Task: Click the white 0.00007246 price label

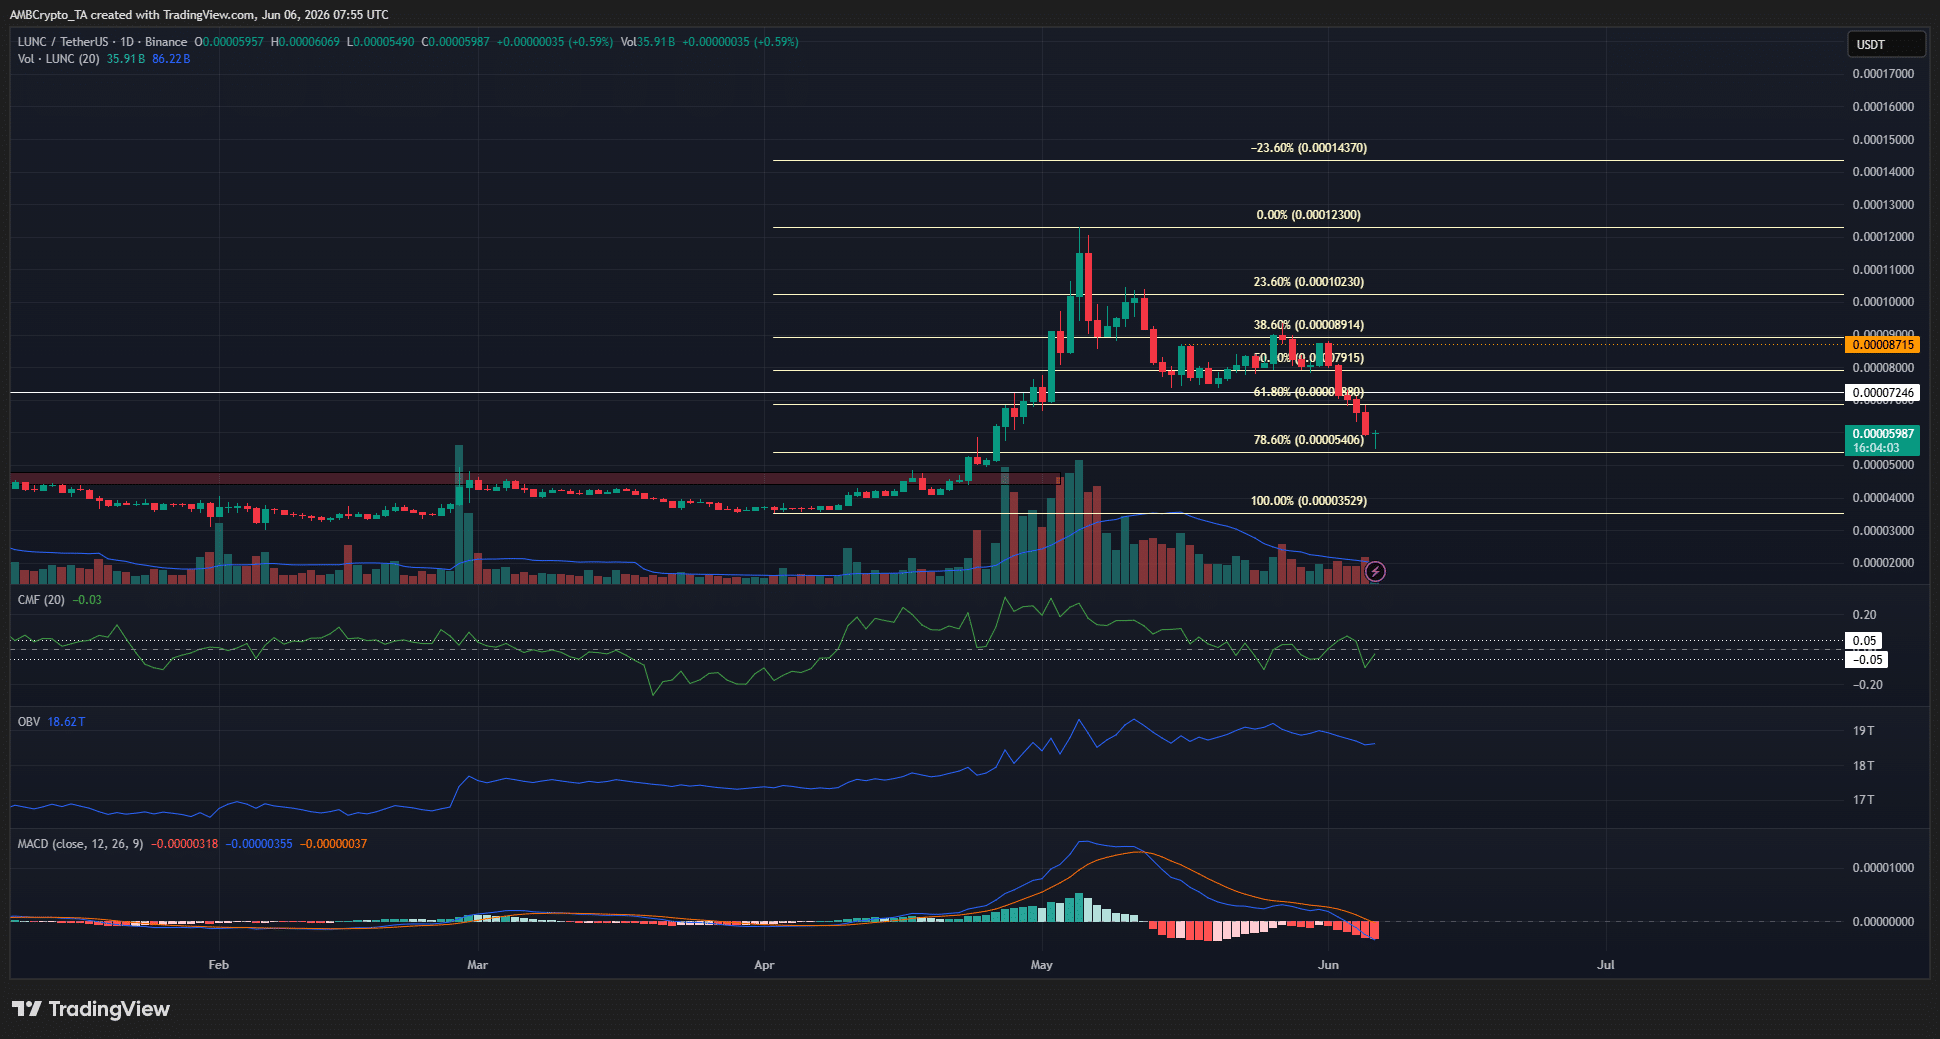Action: point(1883,393)
